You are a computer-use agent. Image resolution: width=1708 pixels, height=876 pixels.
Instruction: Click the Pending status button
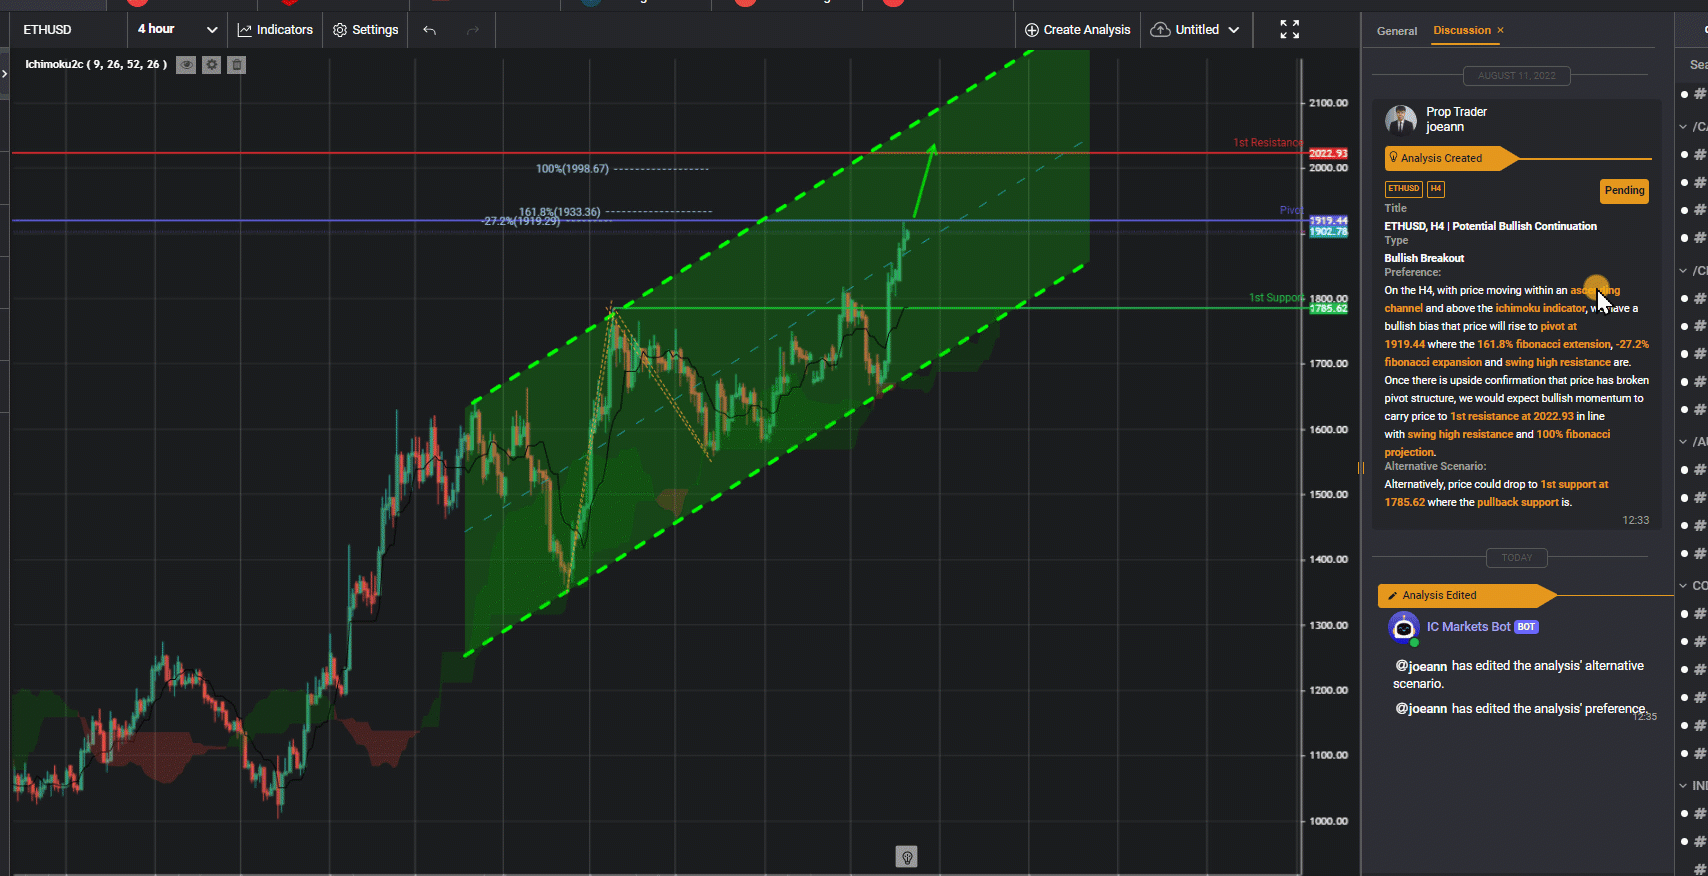[x=1624, y=190]
